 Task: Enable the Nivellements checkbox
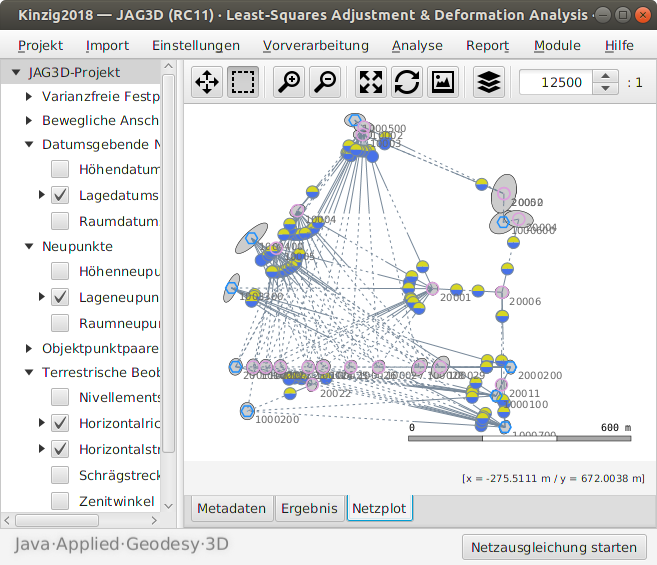pos(60,397)
